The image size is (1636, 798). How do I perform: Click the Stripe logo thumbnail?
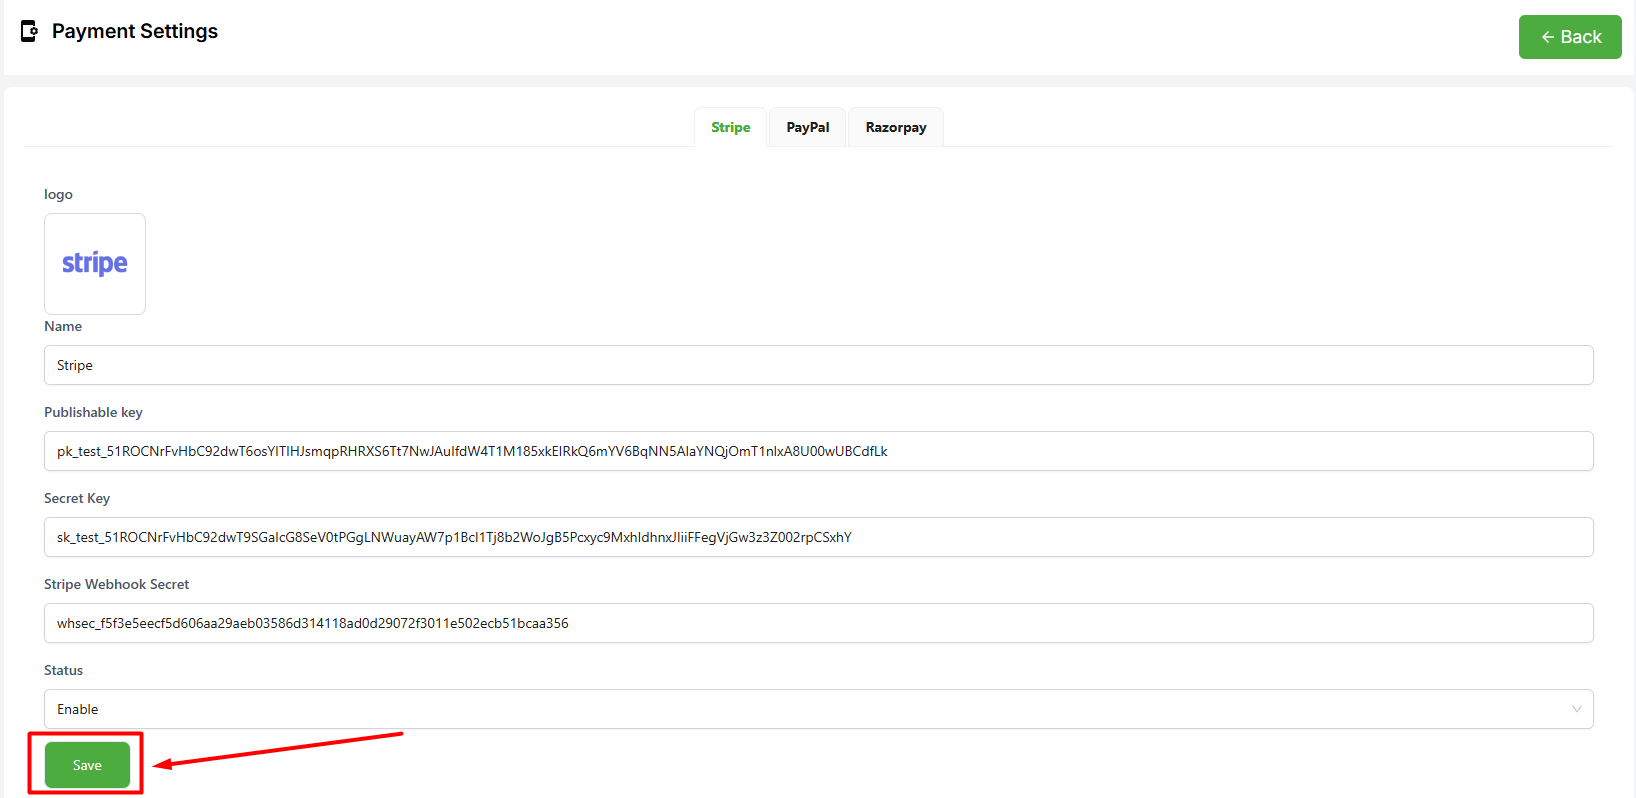pos(95,264)
